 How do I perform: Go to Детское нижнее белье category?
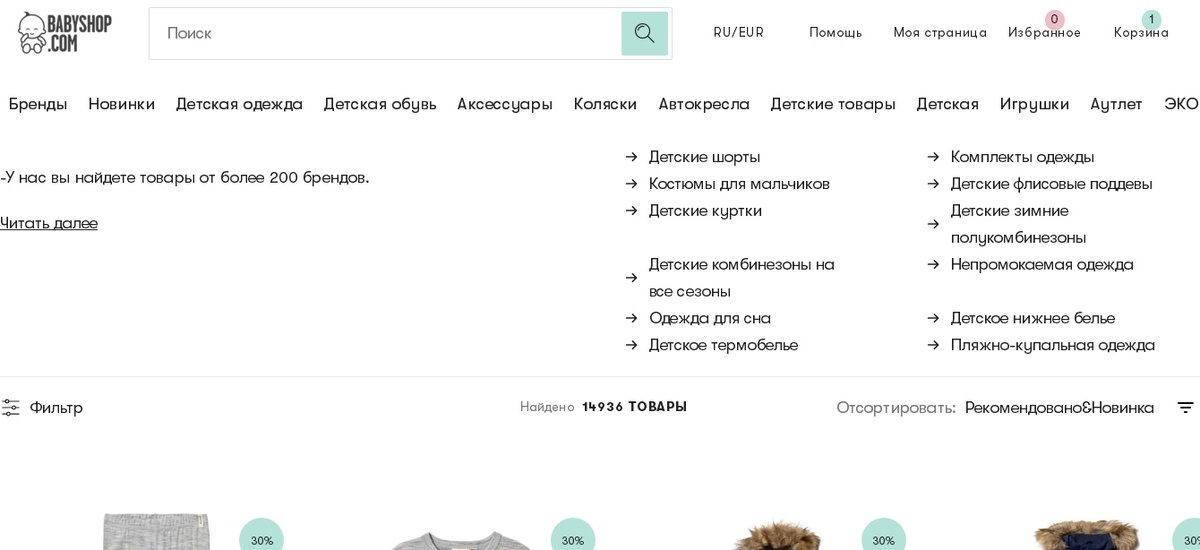tap(1033, 318)
